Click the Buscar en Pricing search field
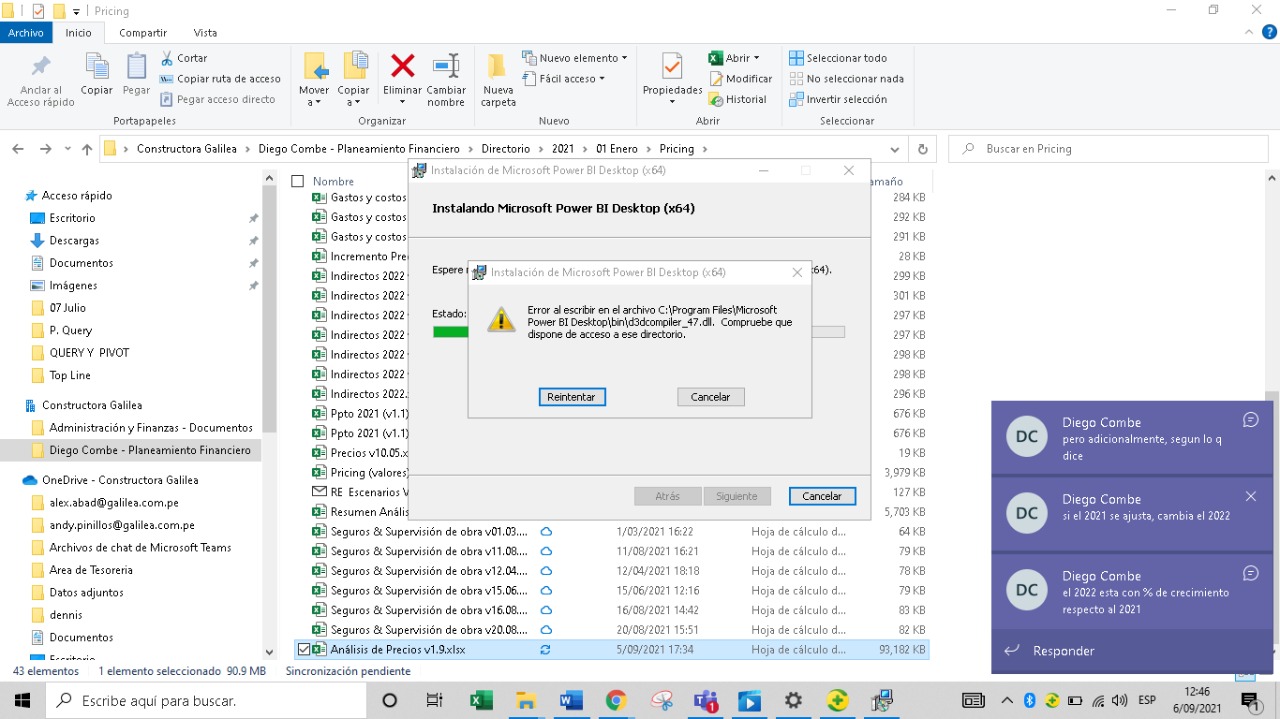1280x719 pixels. coord(1110,149)
